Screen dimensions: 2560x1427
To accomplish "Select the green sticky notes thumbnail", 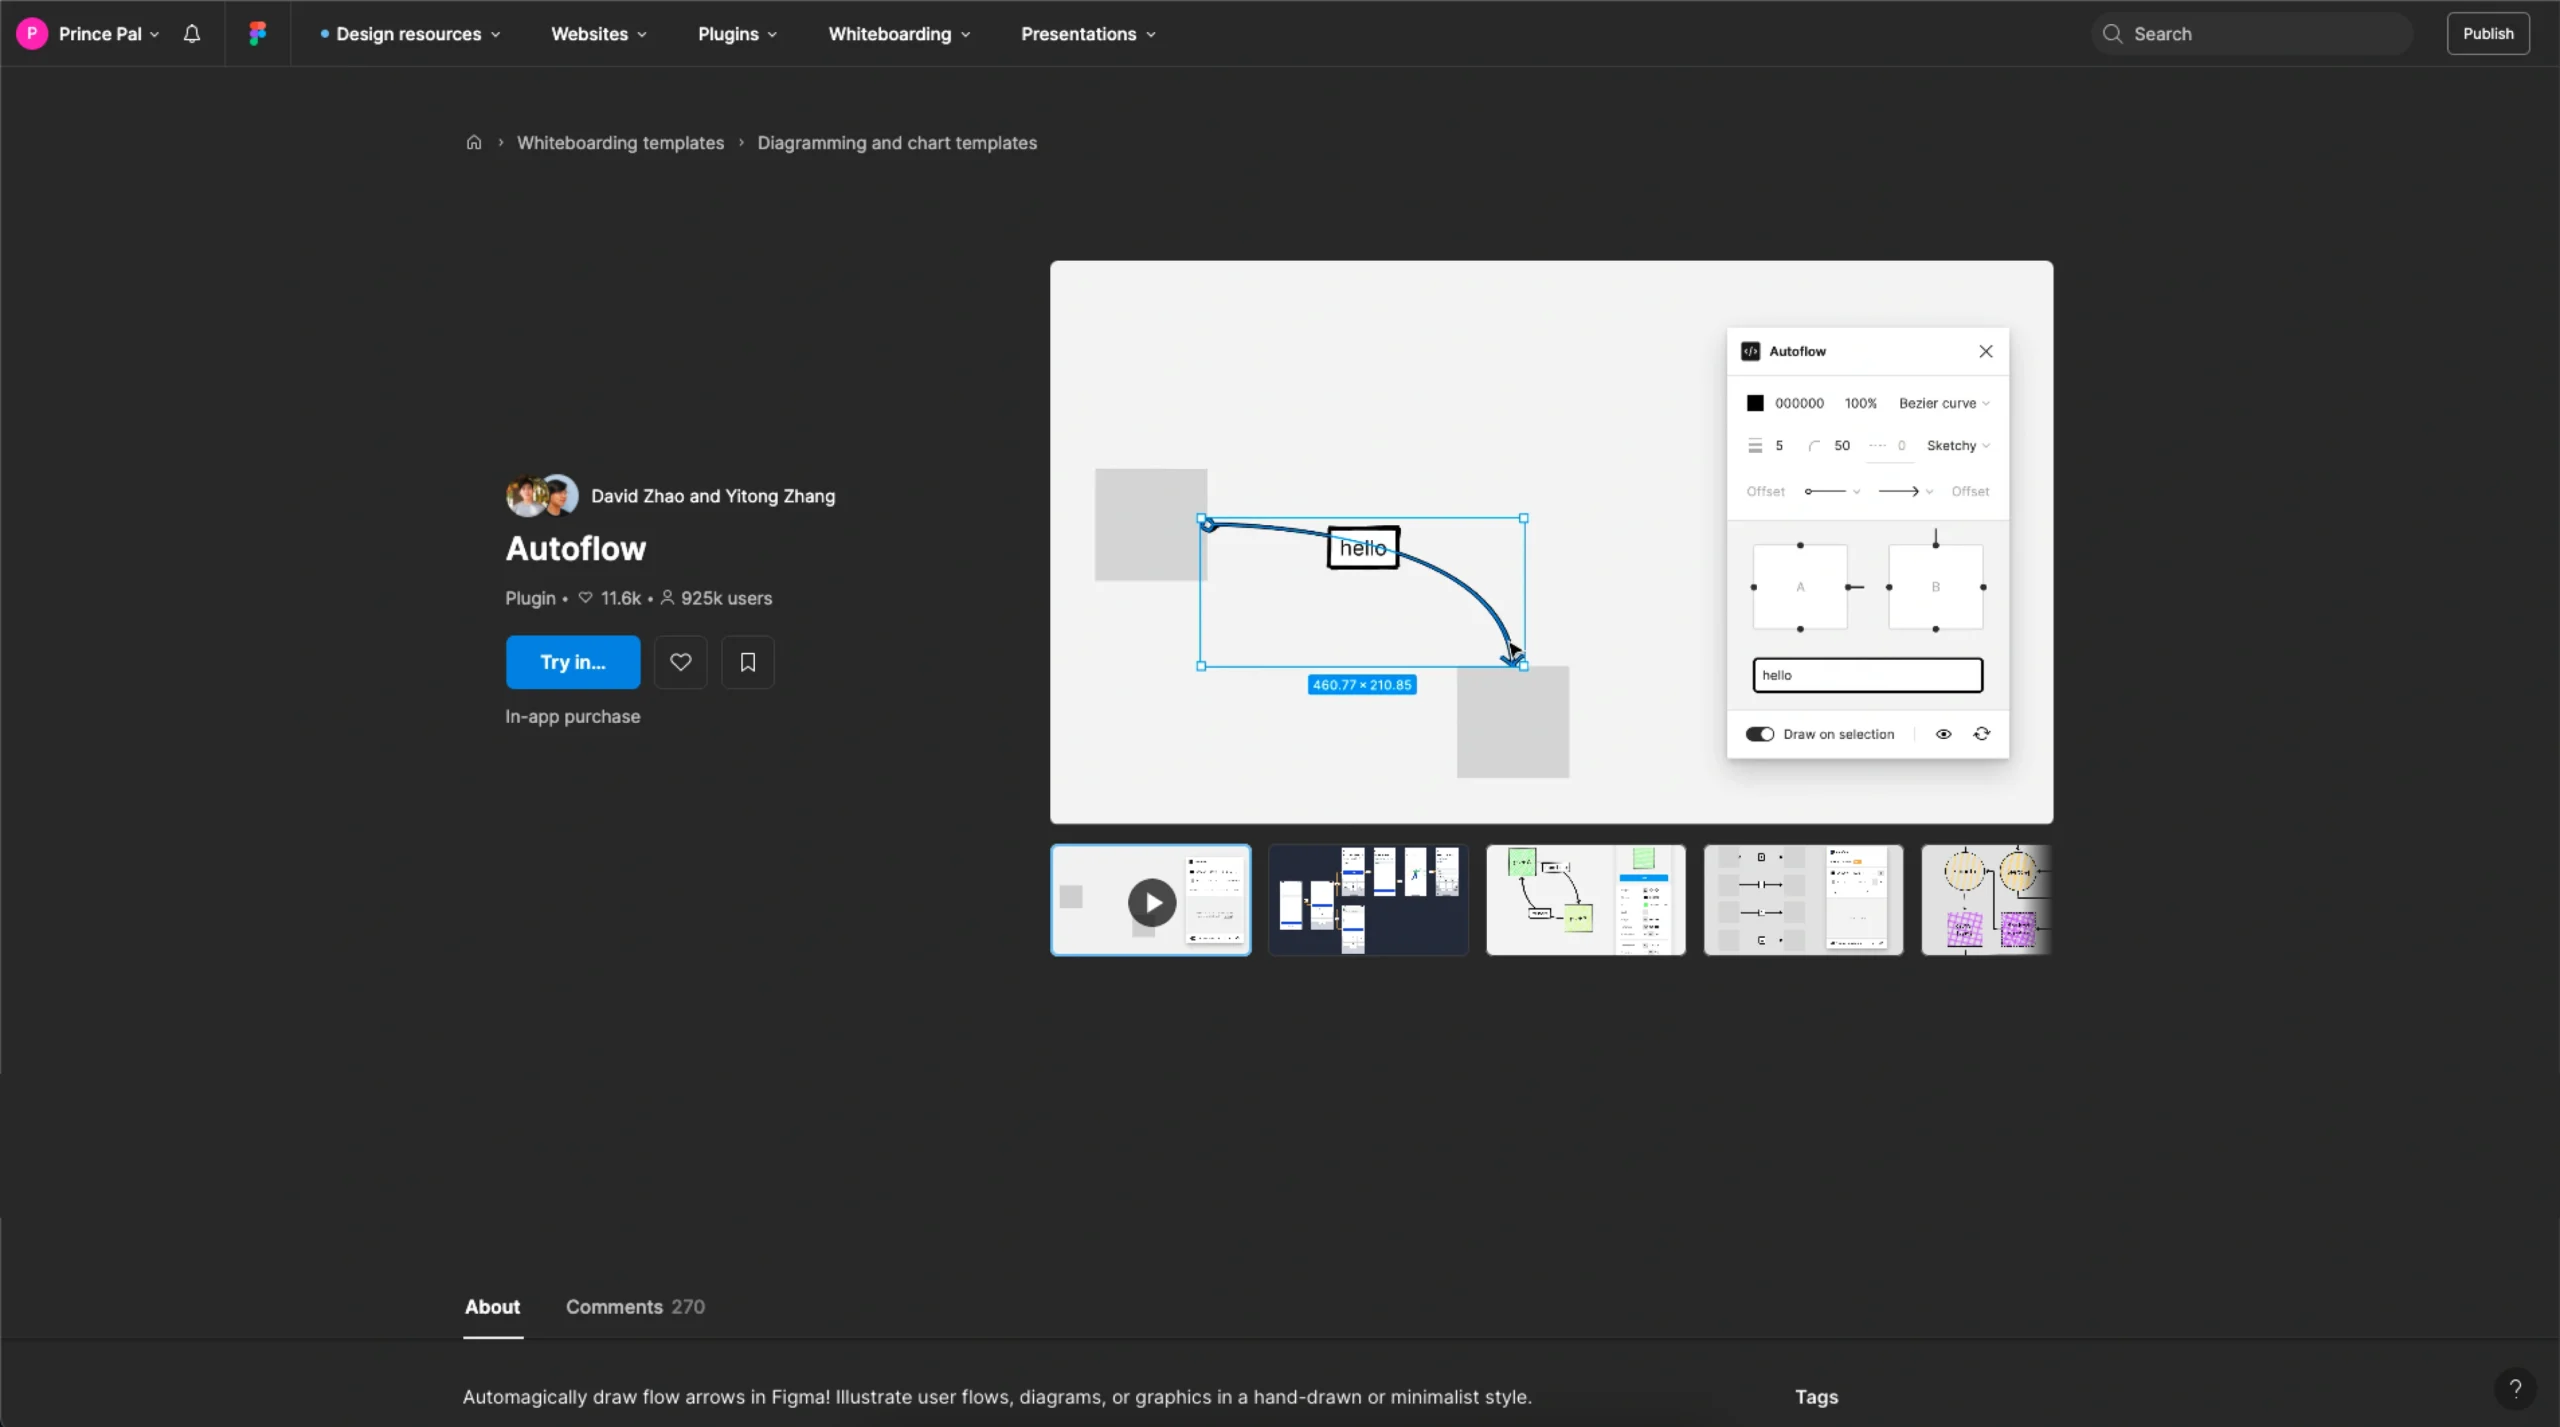I will [x=1586, y=901].
